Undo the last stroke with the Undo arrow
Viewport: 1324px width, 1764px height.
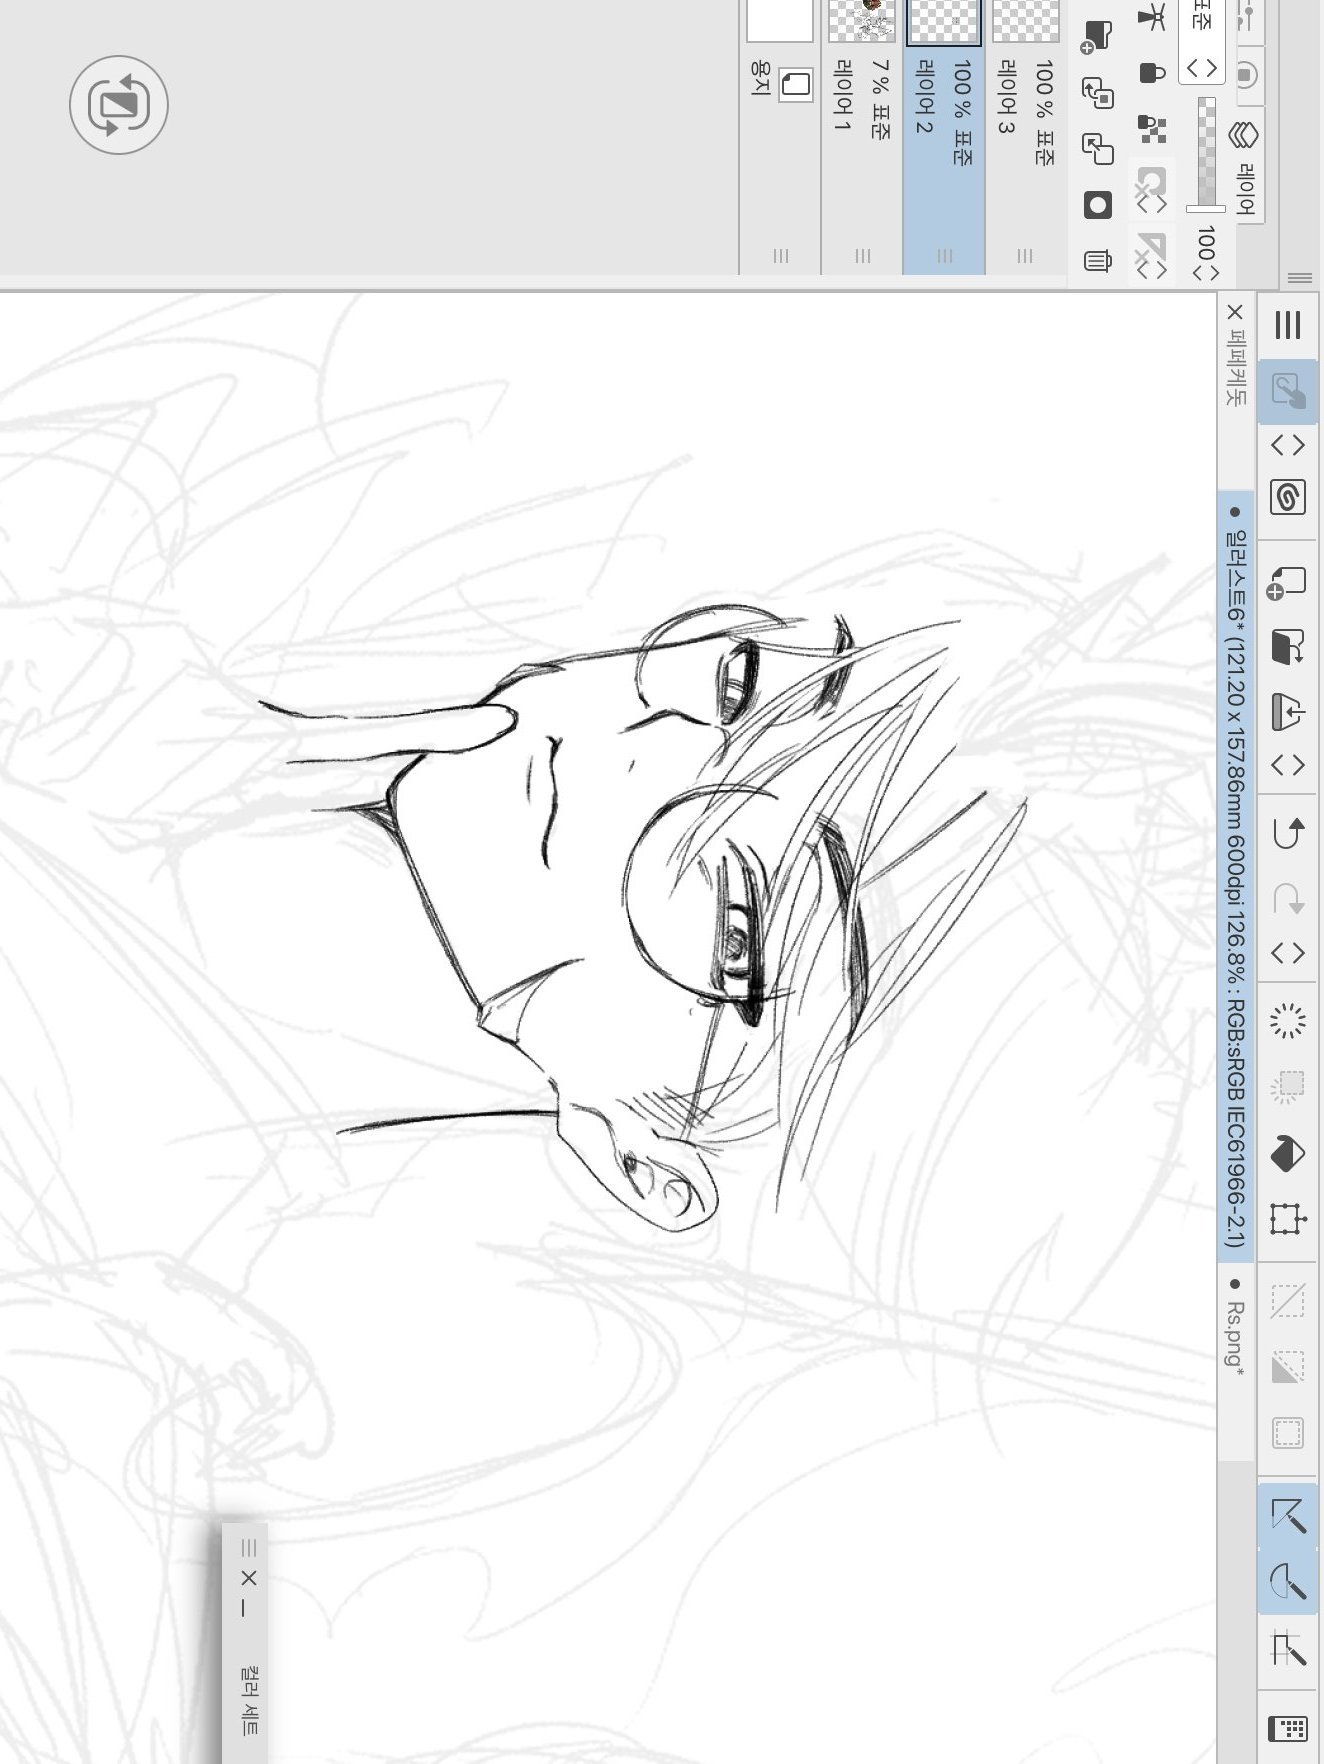[1288, 833]
